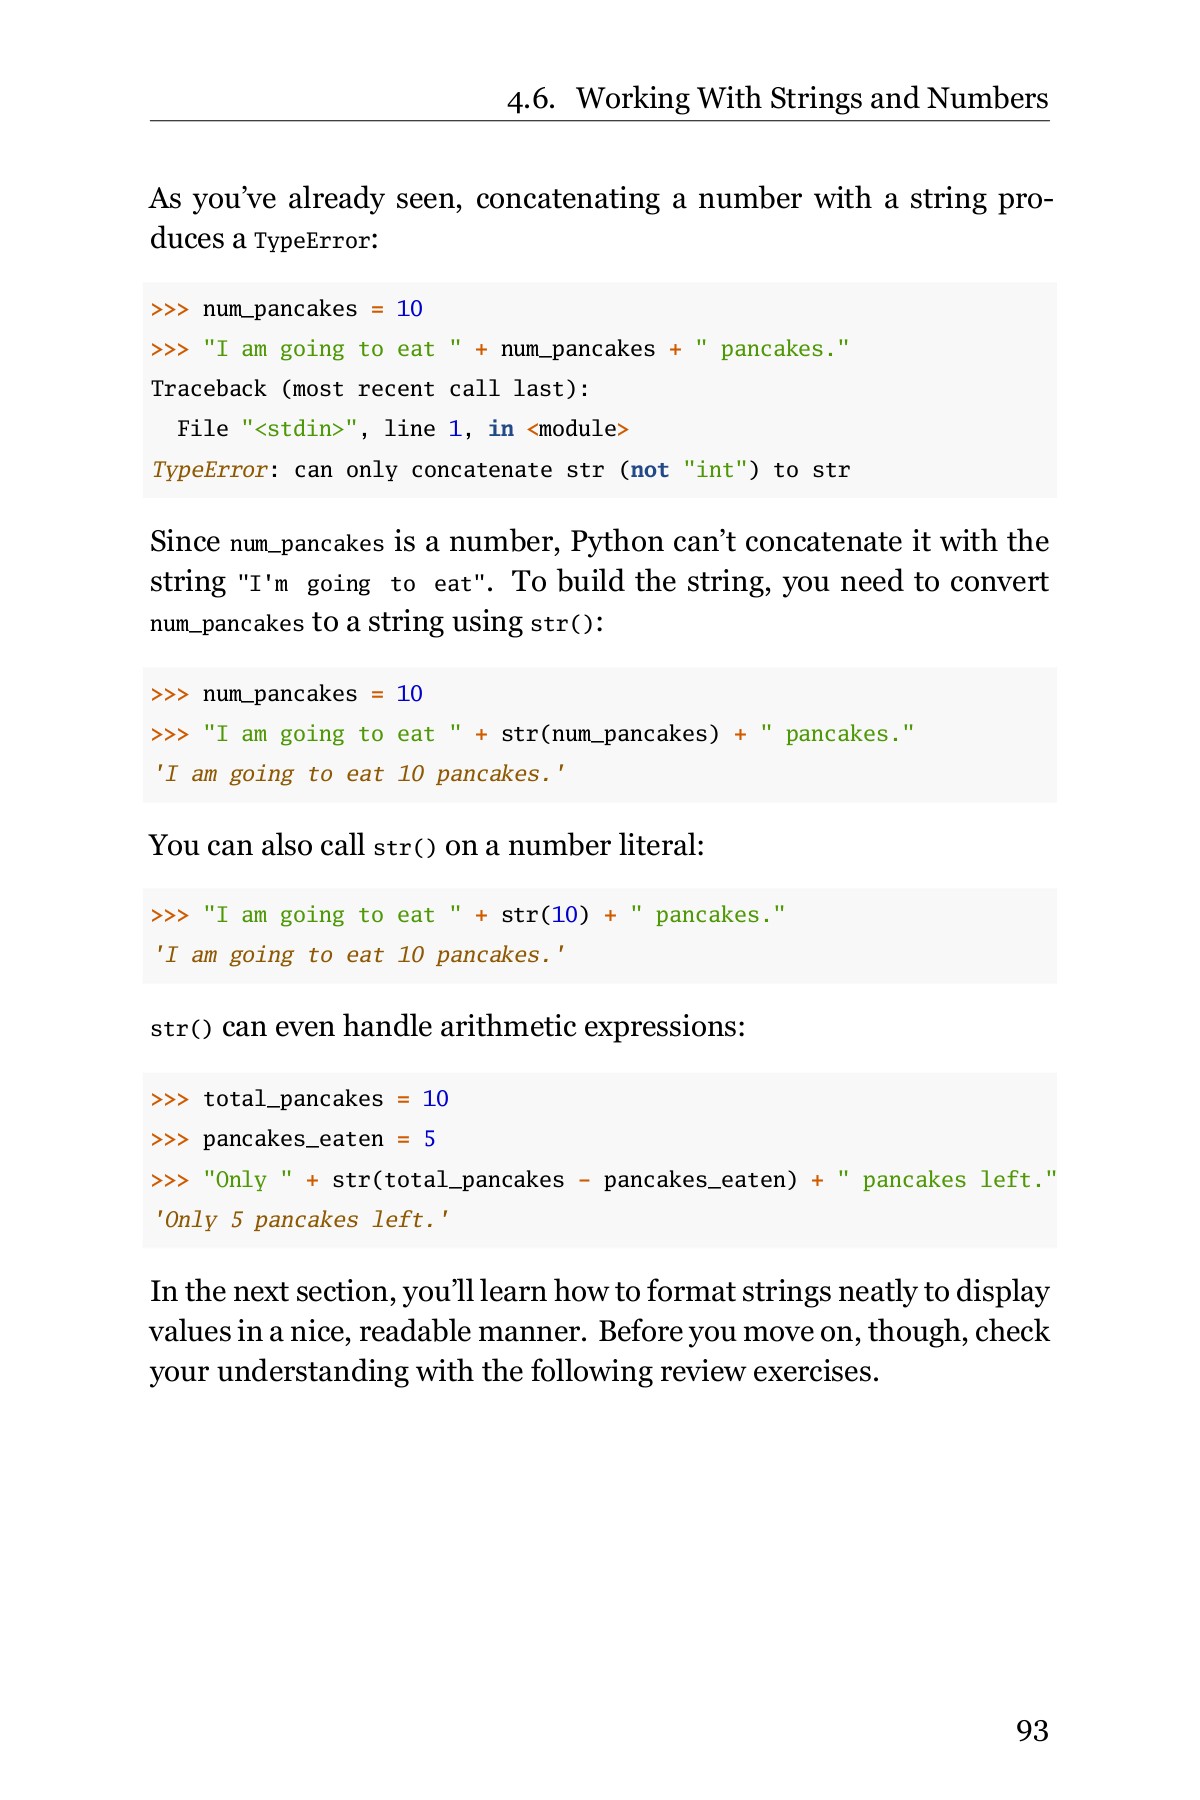This screenshot has height=1800, width=1200.
Task: Click the inline string "I'm going to eat"
Action: click(361, 583)
